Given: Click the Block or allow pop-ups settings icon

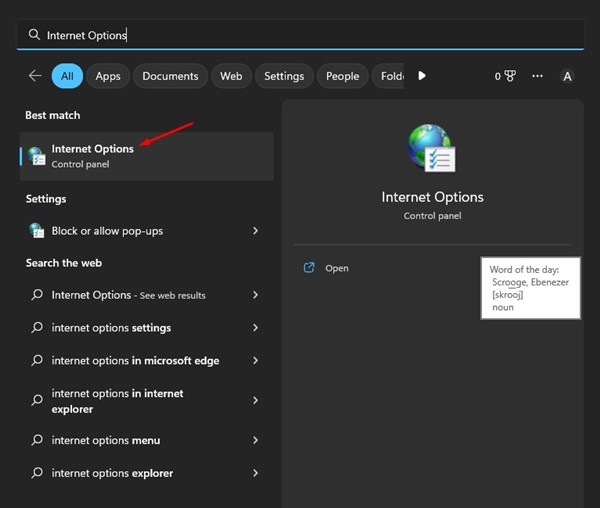Looking at the screenshot, I should point(37,231).
